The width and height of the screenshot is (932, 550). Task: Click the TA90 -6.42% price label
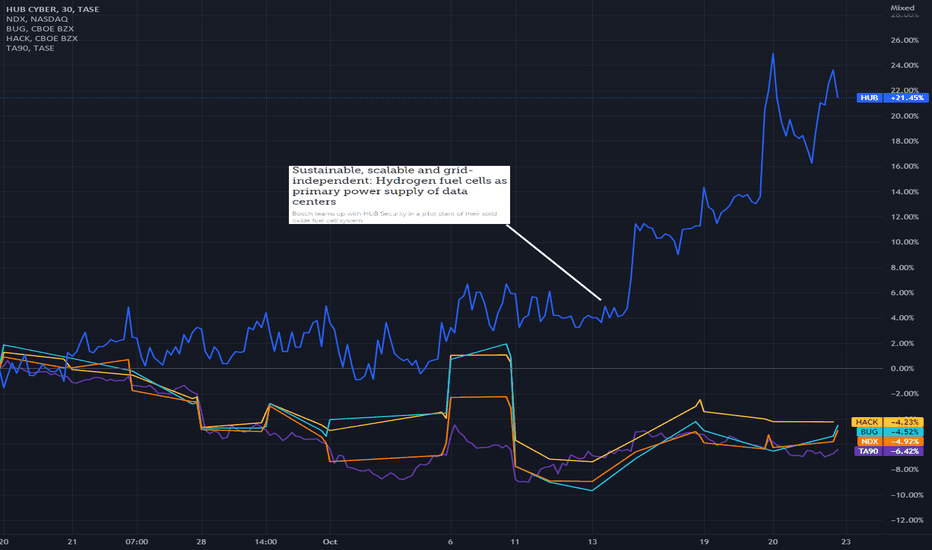[x=889, y=451]
